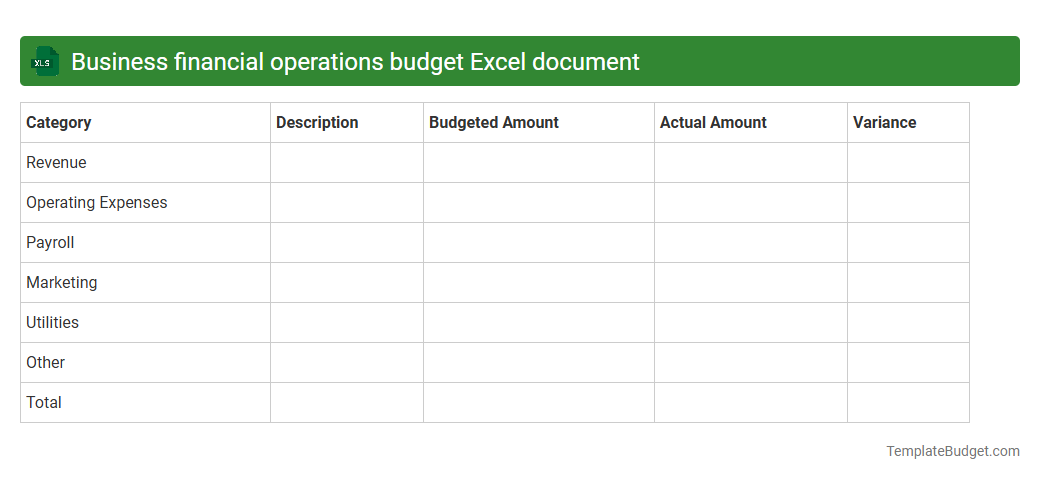Click the Total Budgeted Amount cell

[x=539, y=402]
